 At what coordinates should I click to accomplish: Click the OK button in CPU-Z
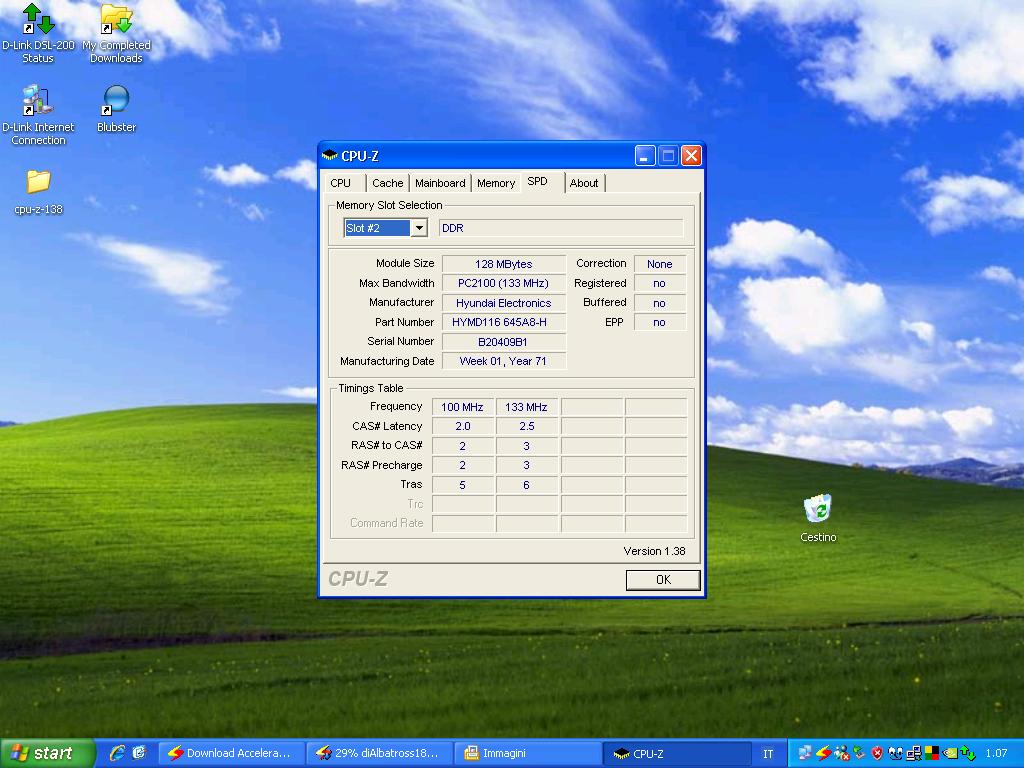pos(663,580)
